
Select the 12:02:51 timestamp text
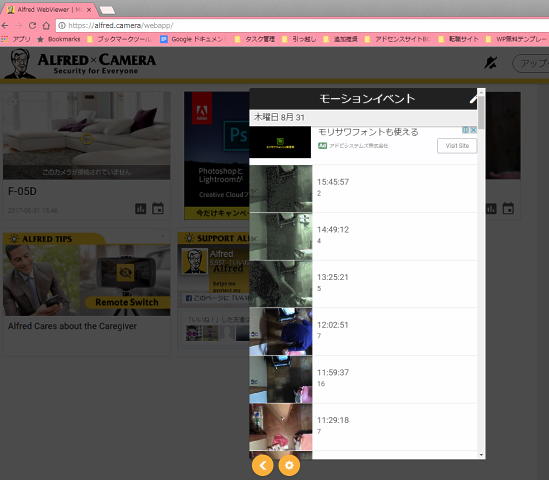[333, 325]
